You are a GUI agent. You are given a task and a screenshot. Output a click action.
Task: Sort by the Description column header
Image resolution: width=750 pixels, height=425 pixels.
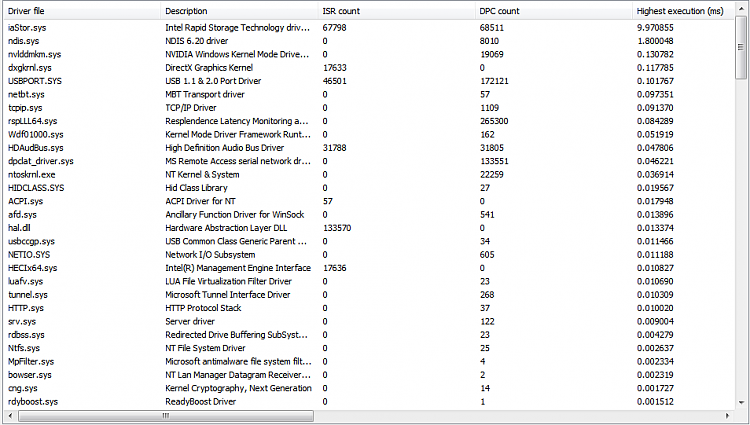(240, 11)
